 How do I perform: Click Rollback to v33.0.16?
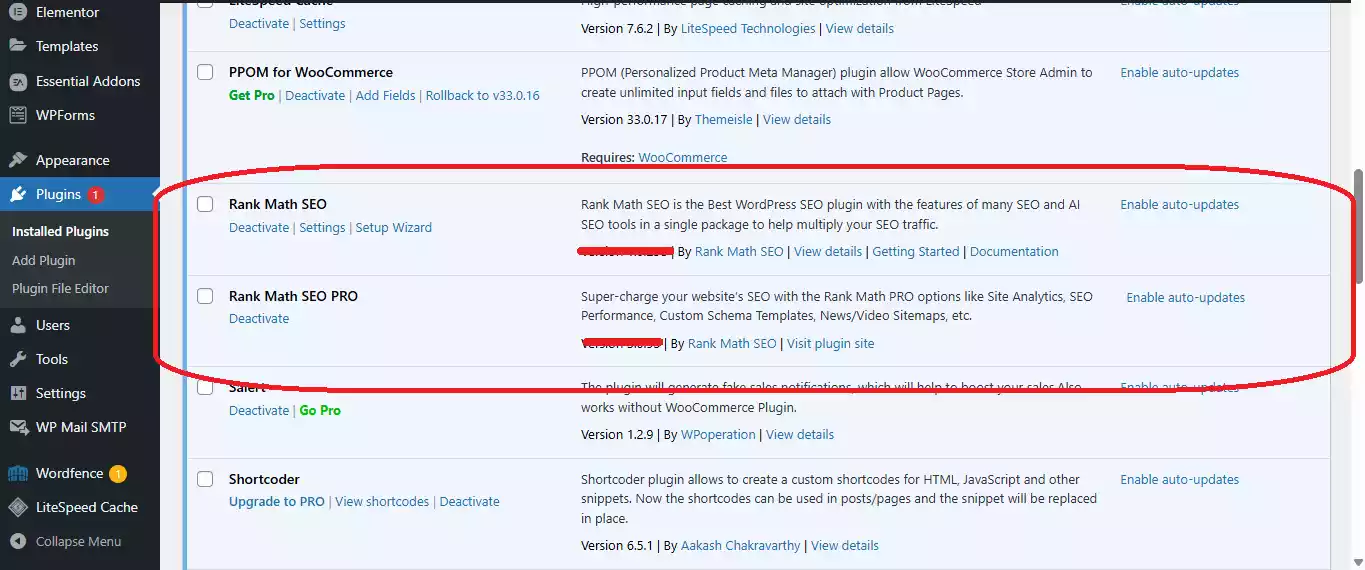coord(482,95)
